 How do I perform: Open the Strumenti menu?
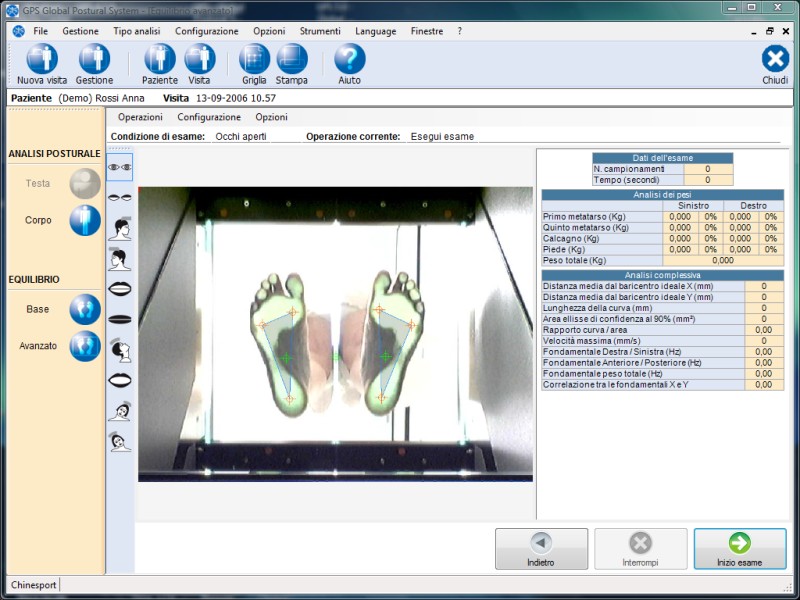click(x=320, y=31)
